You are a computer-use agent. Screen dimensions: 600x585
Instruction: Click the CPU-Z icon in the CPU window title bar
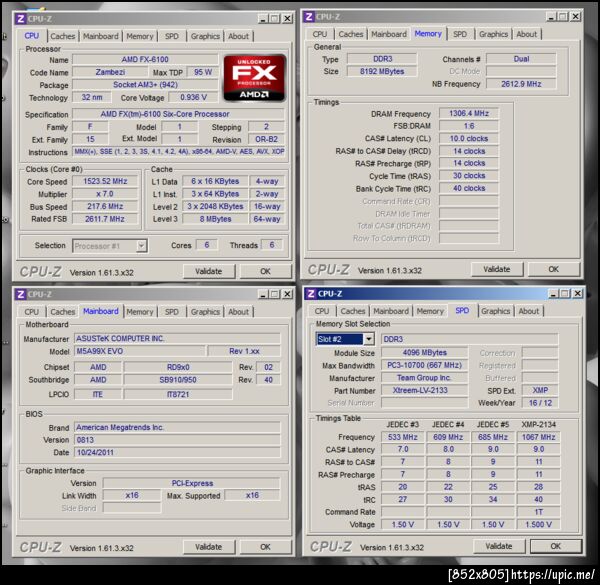click(21, 19)
